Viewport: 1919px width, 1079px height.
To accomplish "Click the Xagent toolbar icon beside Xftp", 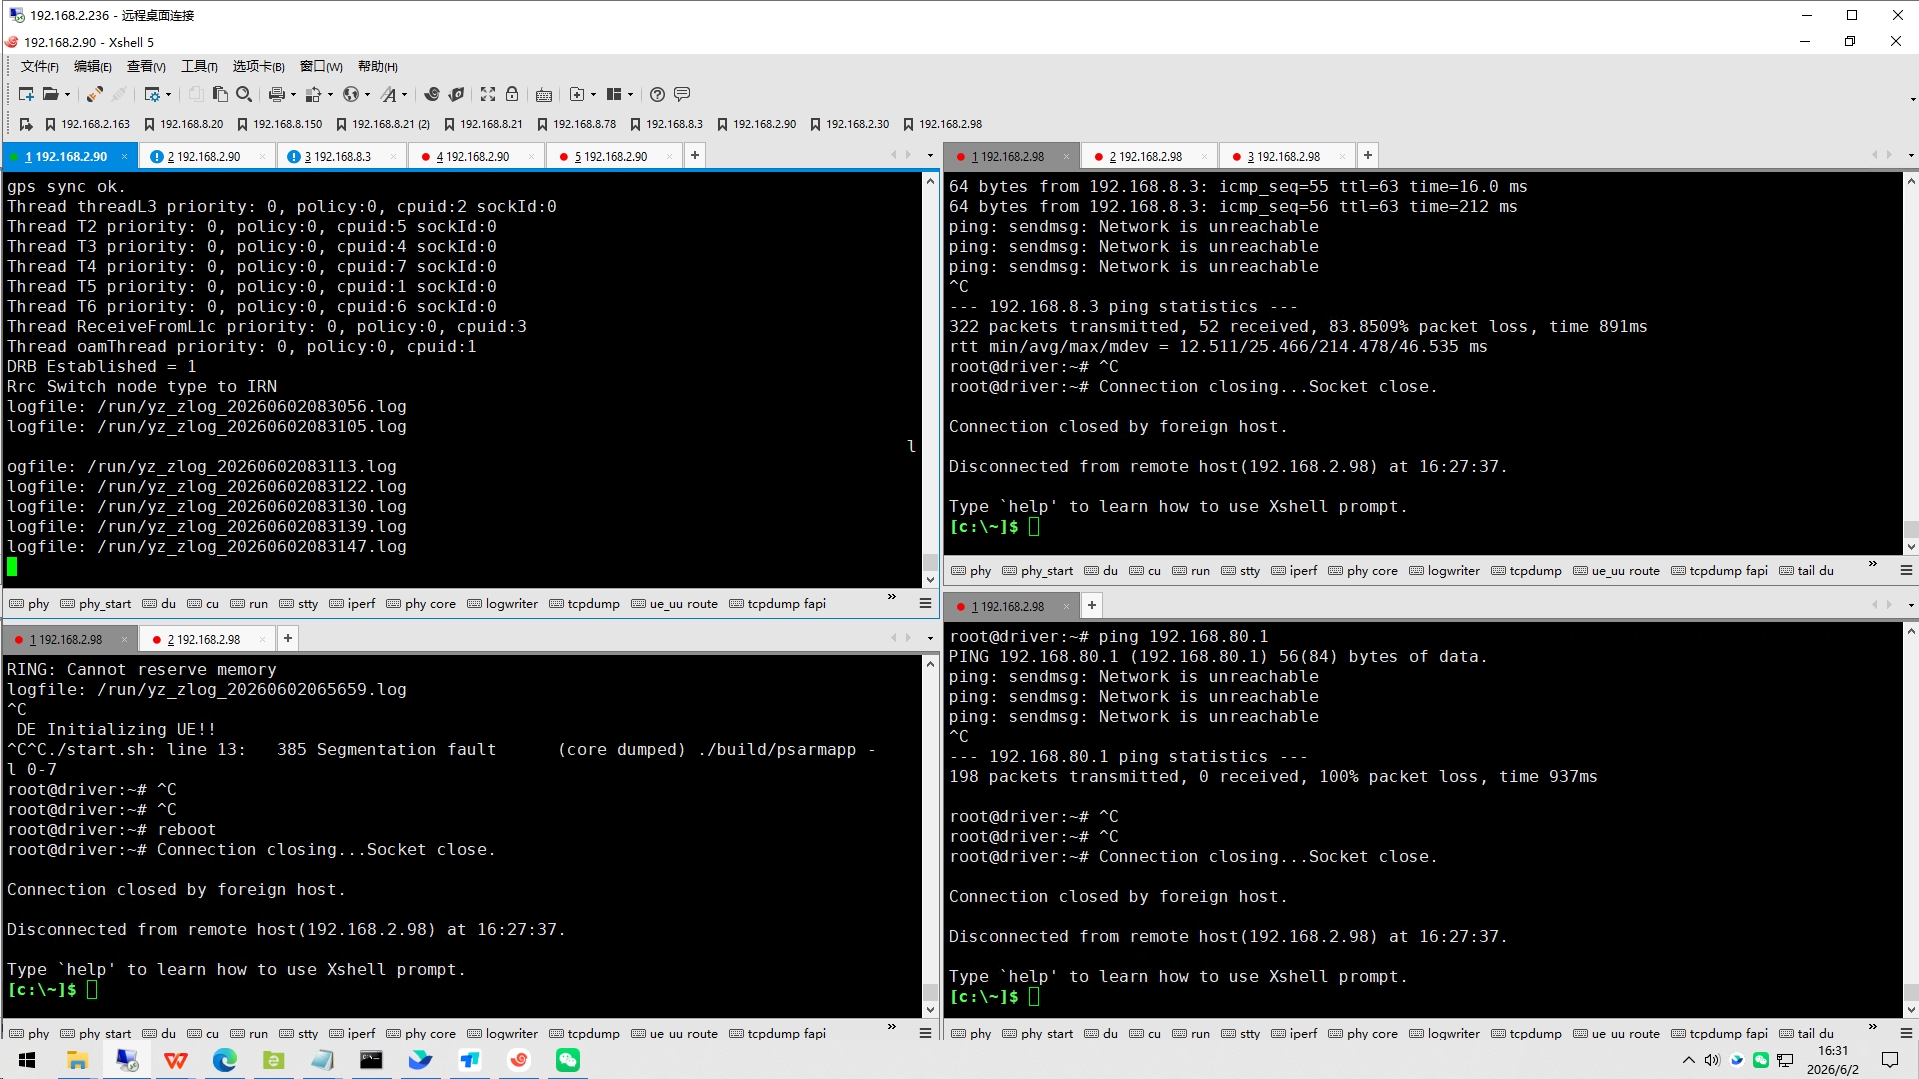I will (457, 94).
